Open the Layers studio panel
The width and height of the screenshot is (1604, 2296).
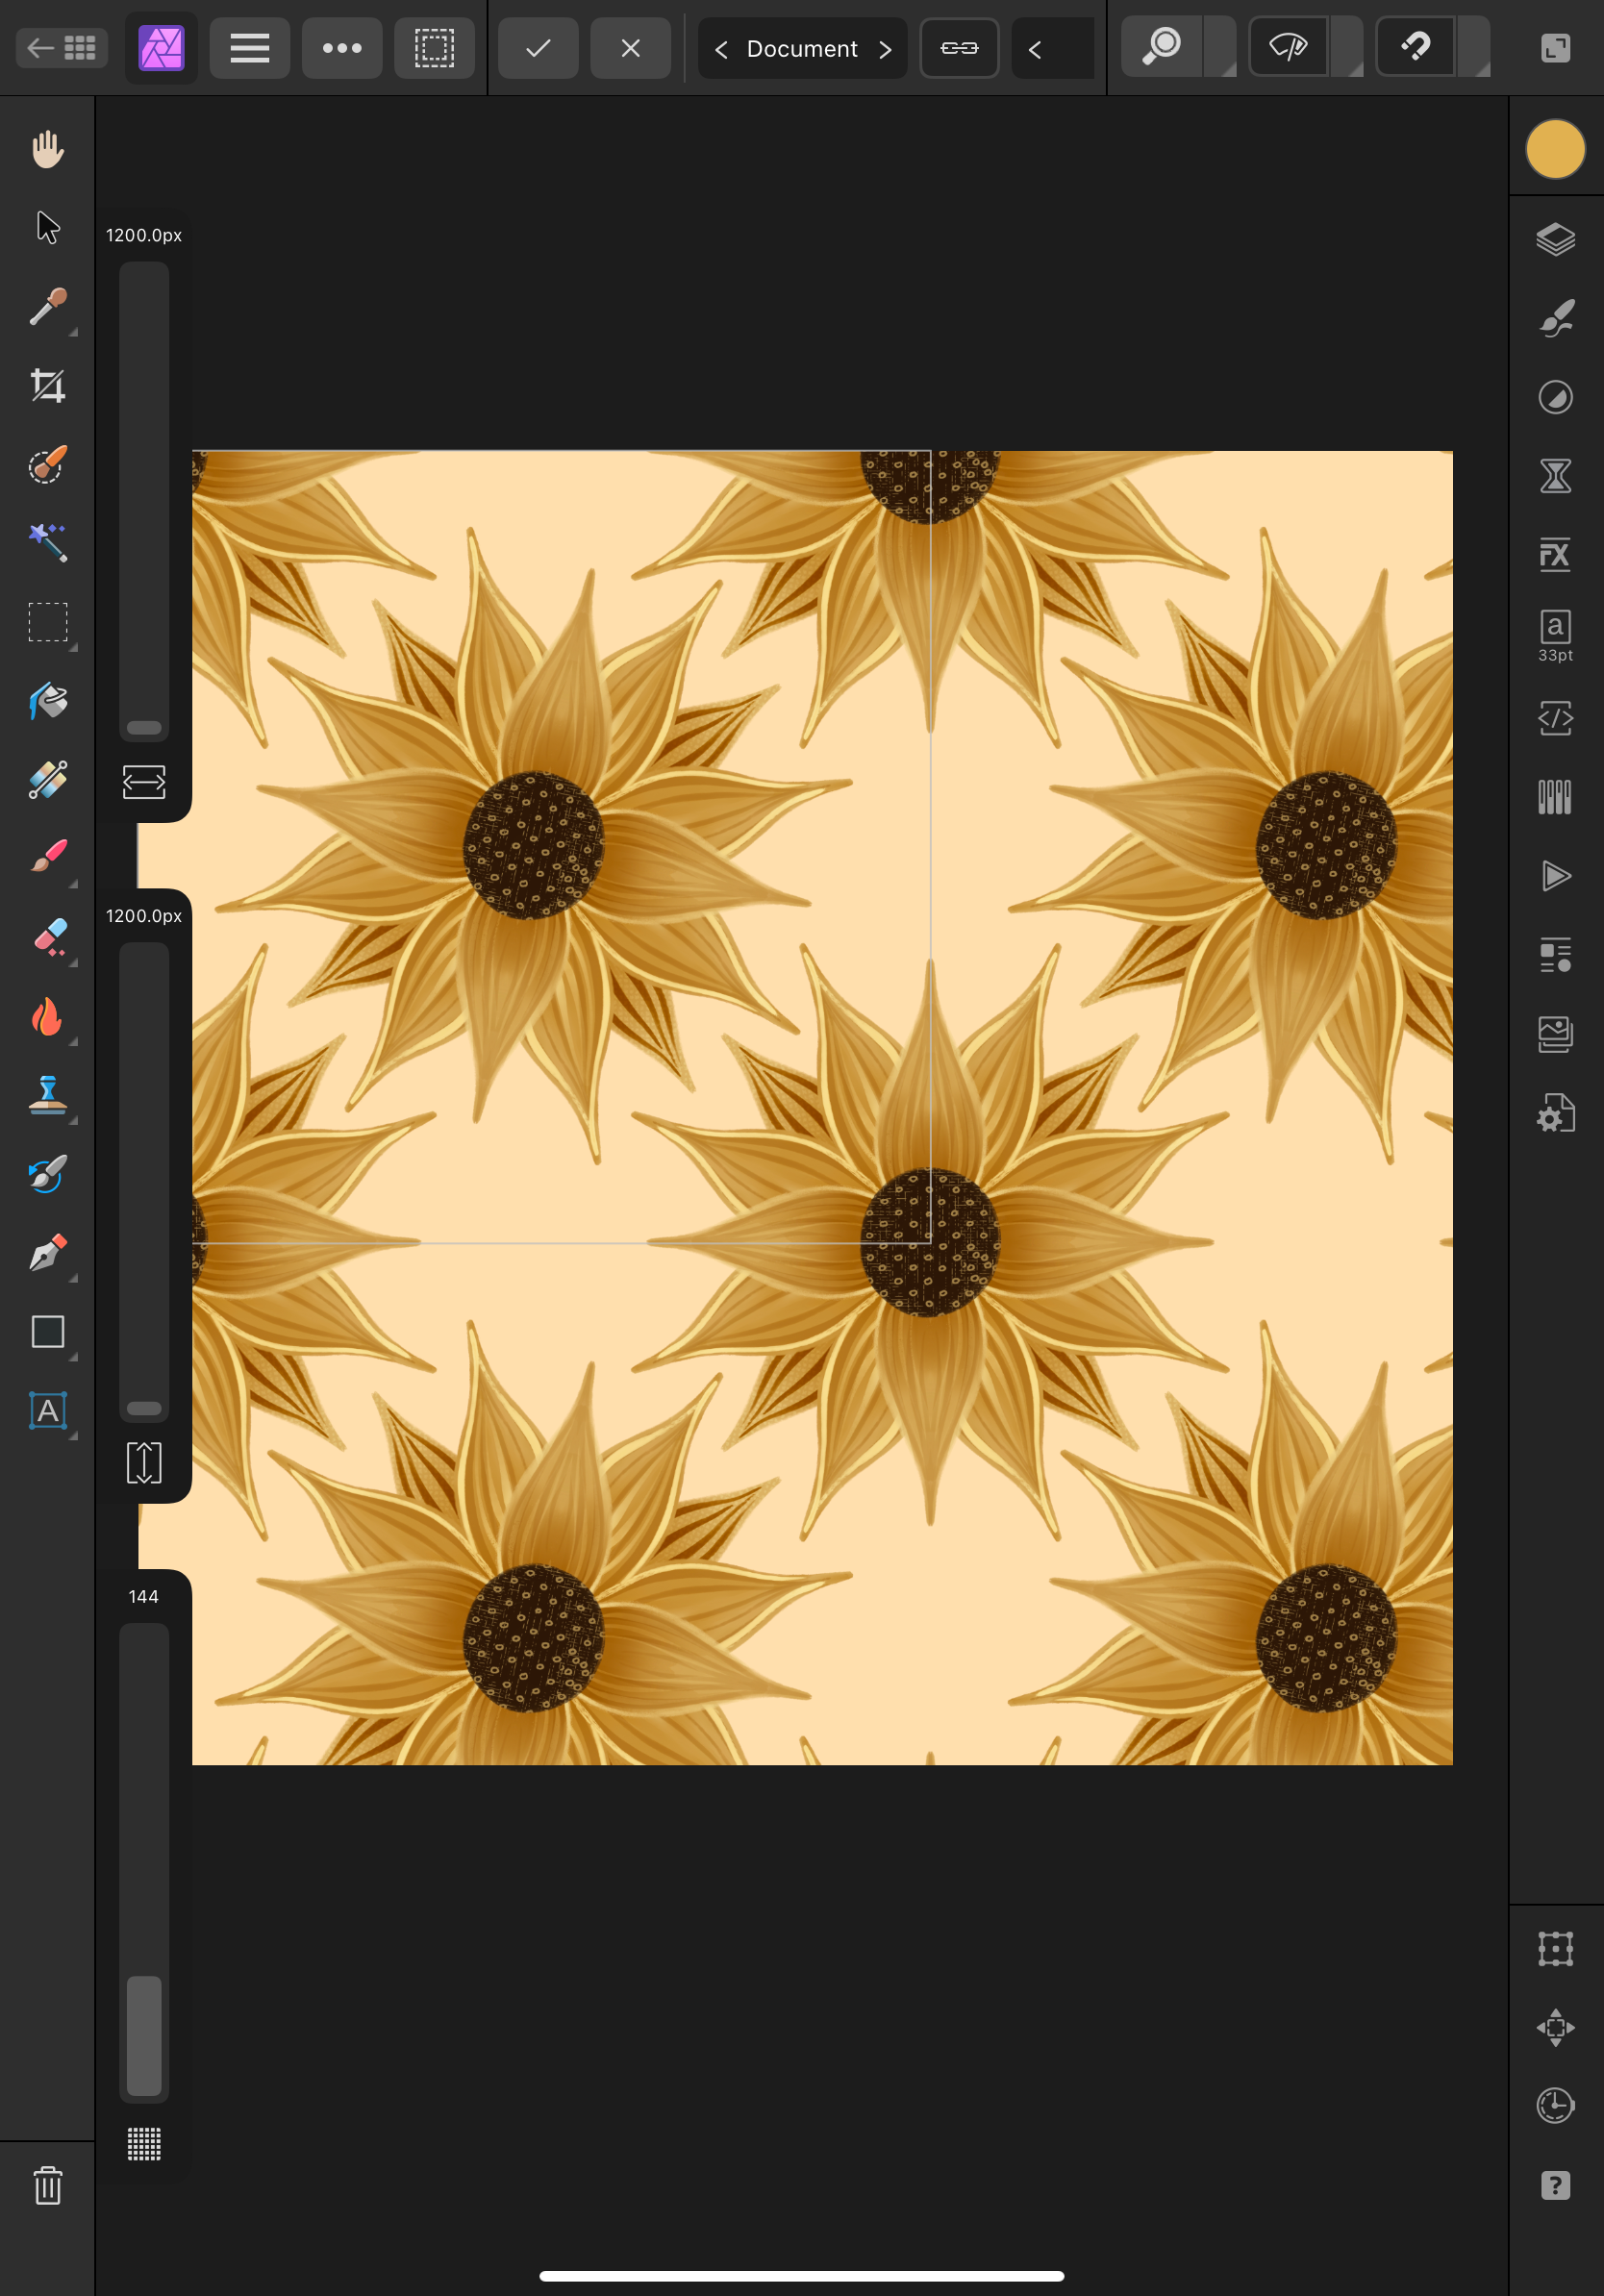[1555, 240]
